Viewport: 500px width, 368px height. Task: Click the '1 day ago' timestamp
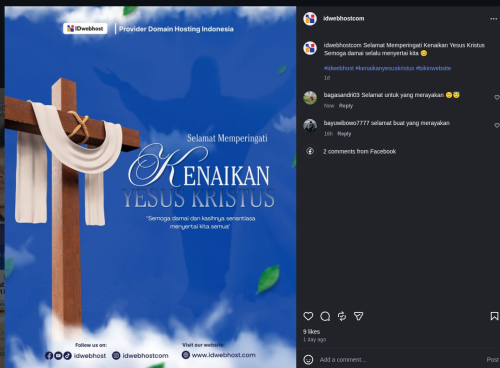(x=314, y=340)
